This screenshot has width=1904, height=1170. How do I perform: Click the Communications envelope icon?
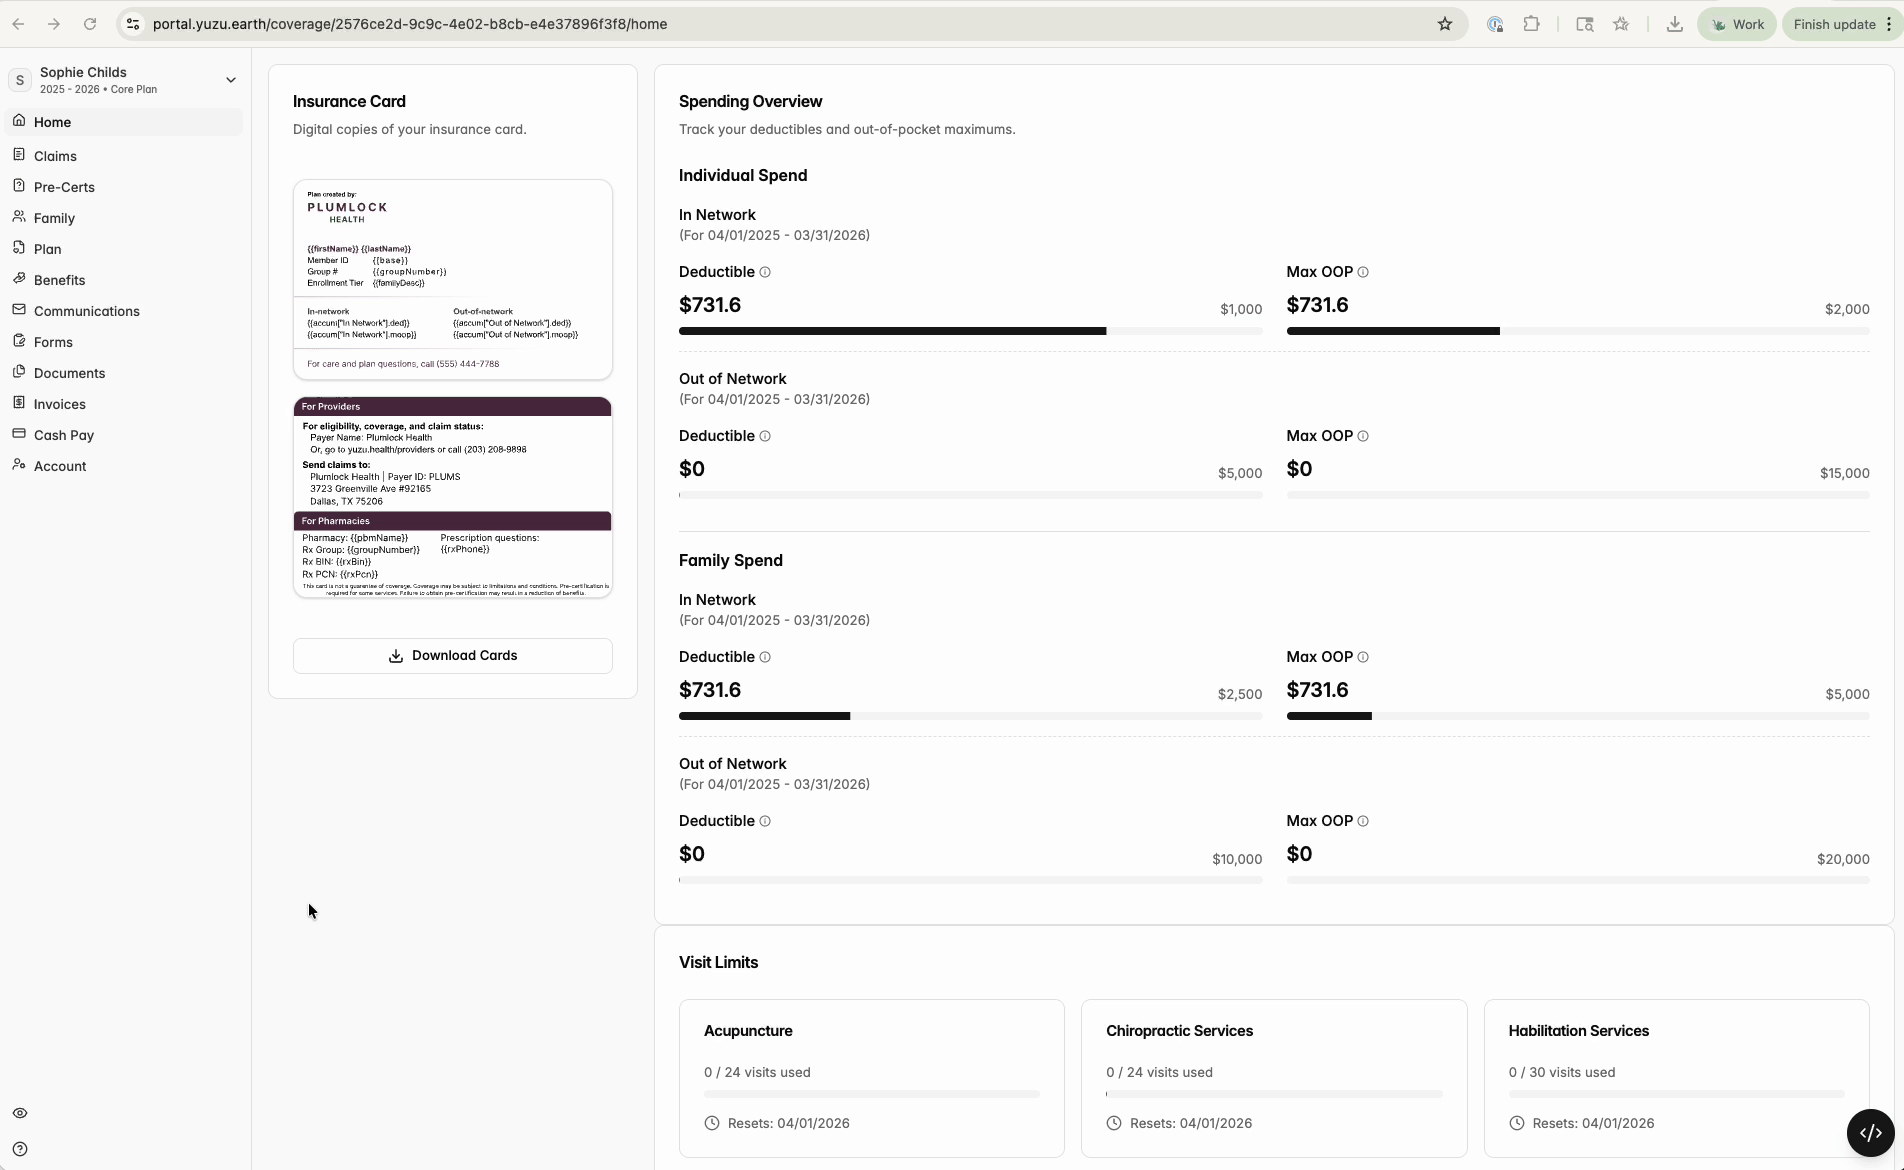[x=19, y=310]
